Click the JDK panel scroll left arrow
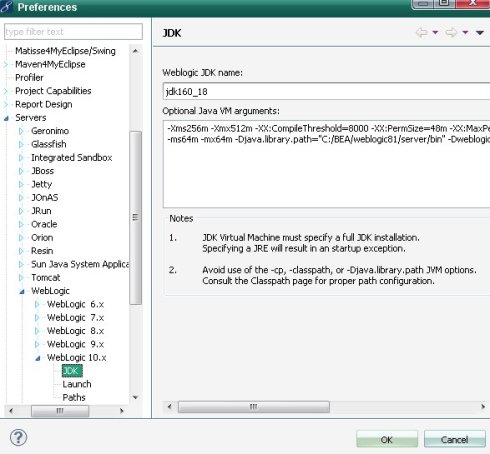490x454 pixels. [x=170, y=407]
